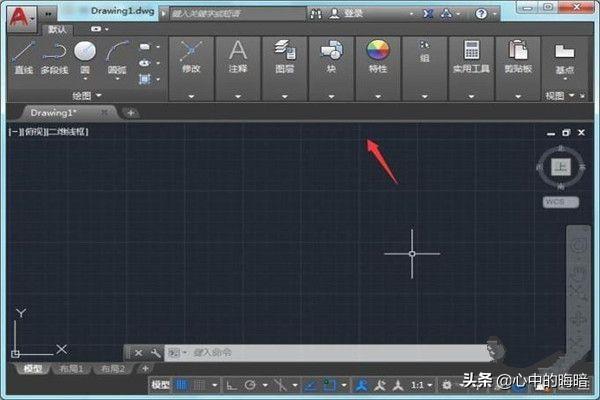
Task: Expand the Modify (修改) panel dropdown arrow
Action: [x=190, y=96]
